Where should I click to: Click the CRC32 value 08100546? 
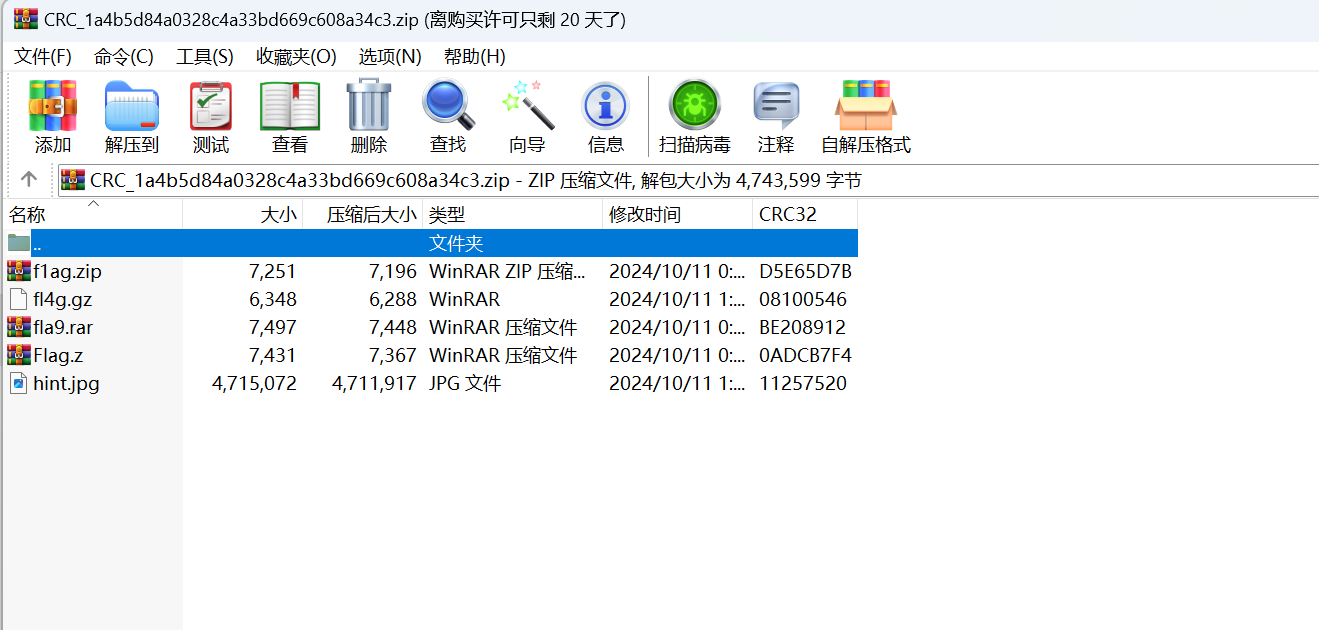tap(803, 299)
